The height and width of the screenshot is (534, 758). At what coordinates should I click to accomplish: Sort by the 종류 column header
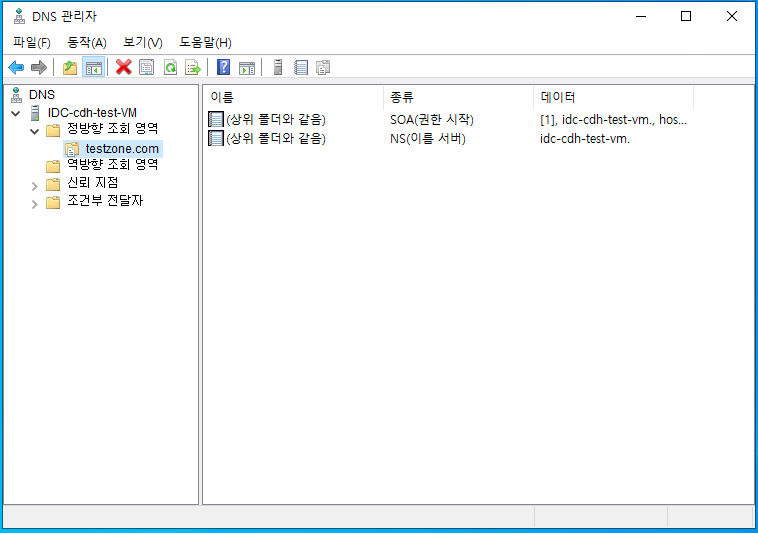coord(458,97)
